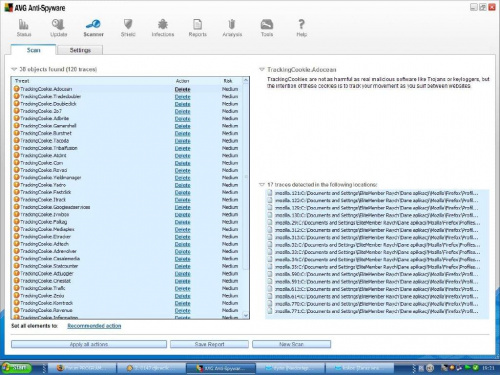Select mozilla.770 trace path text
Viewport: 500px width, 375px height.
[x=377, y=304]
